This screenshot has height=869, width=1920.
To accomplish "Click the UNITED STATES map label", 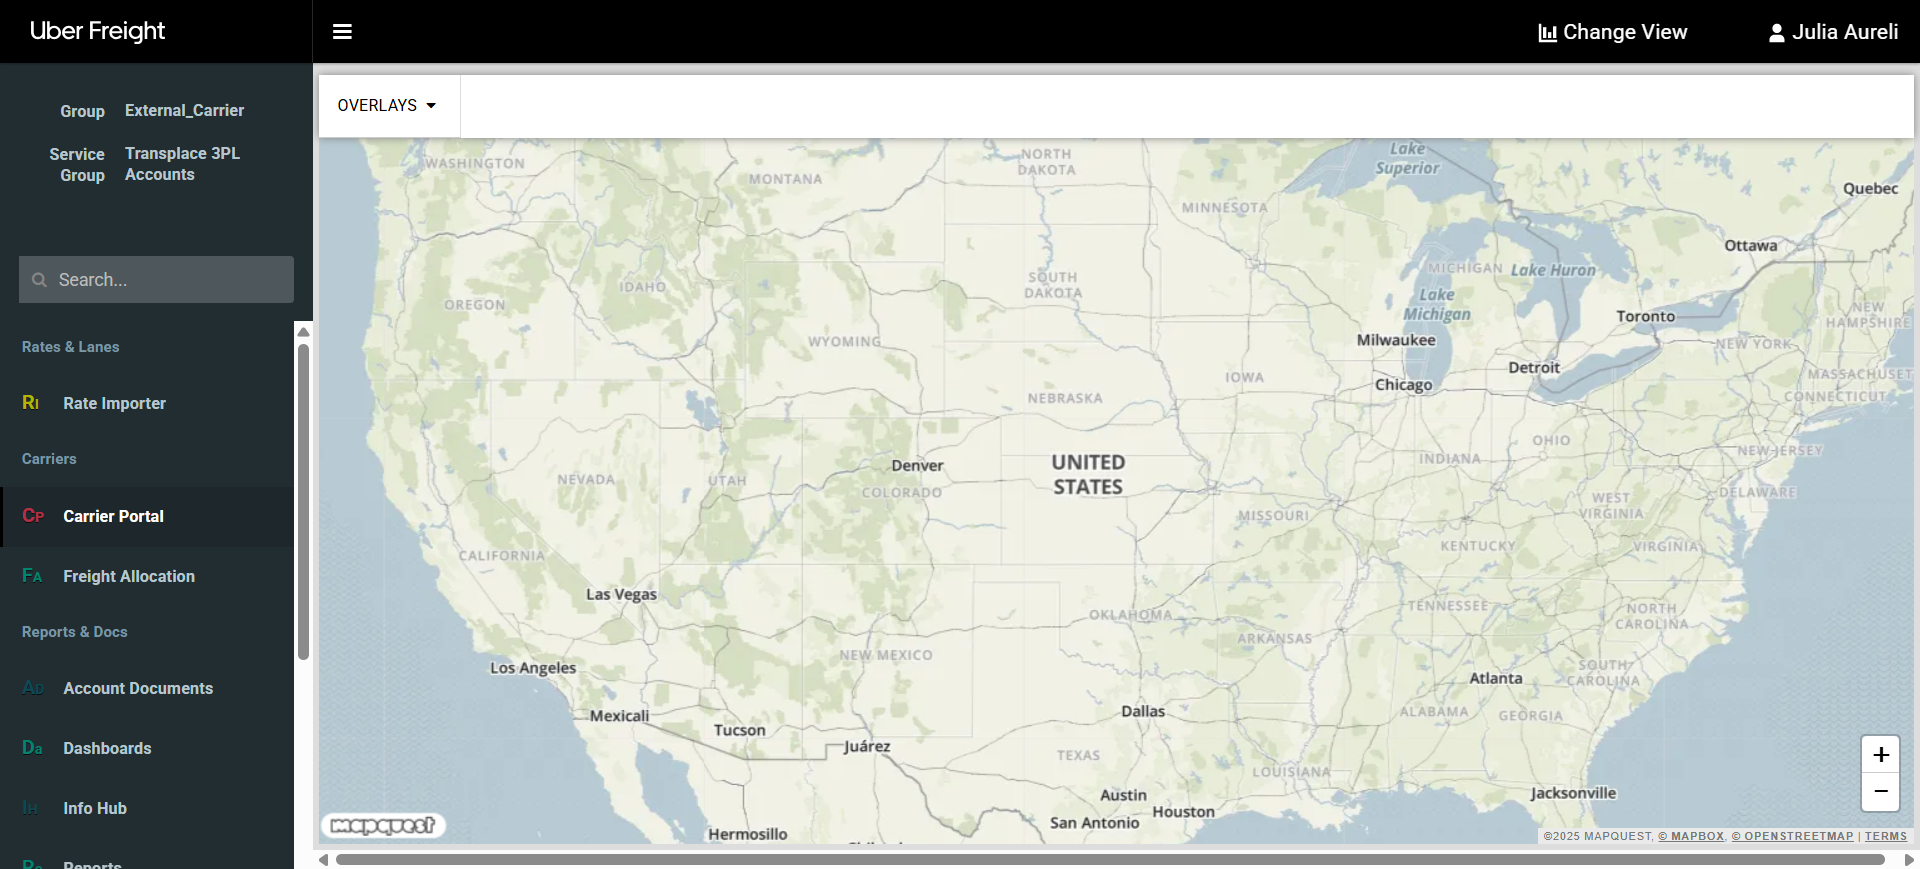I will [x=1088, y=475].
